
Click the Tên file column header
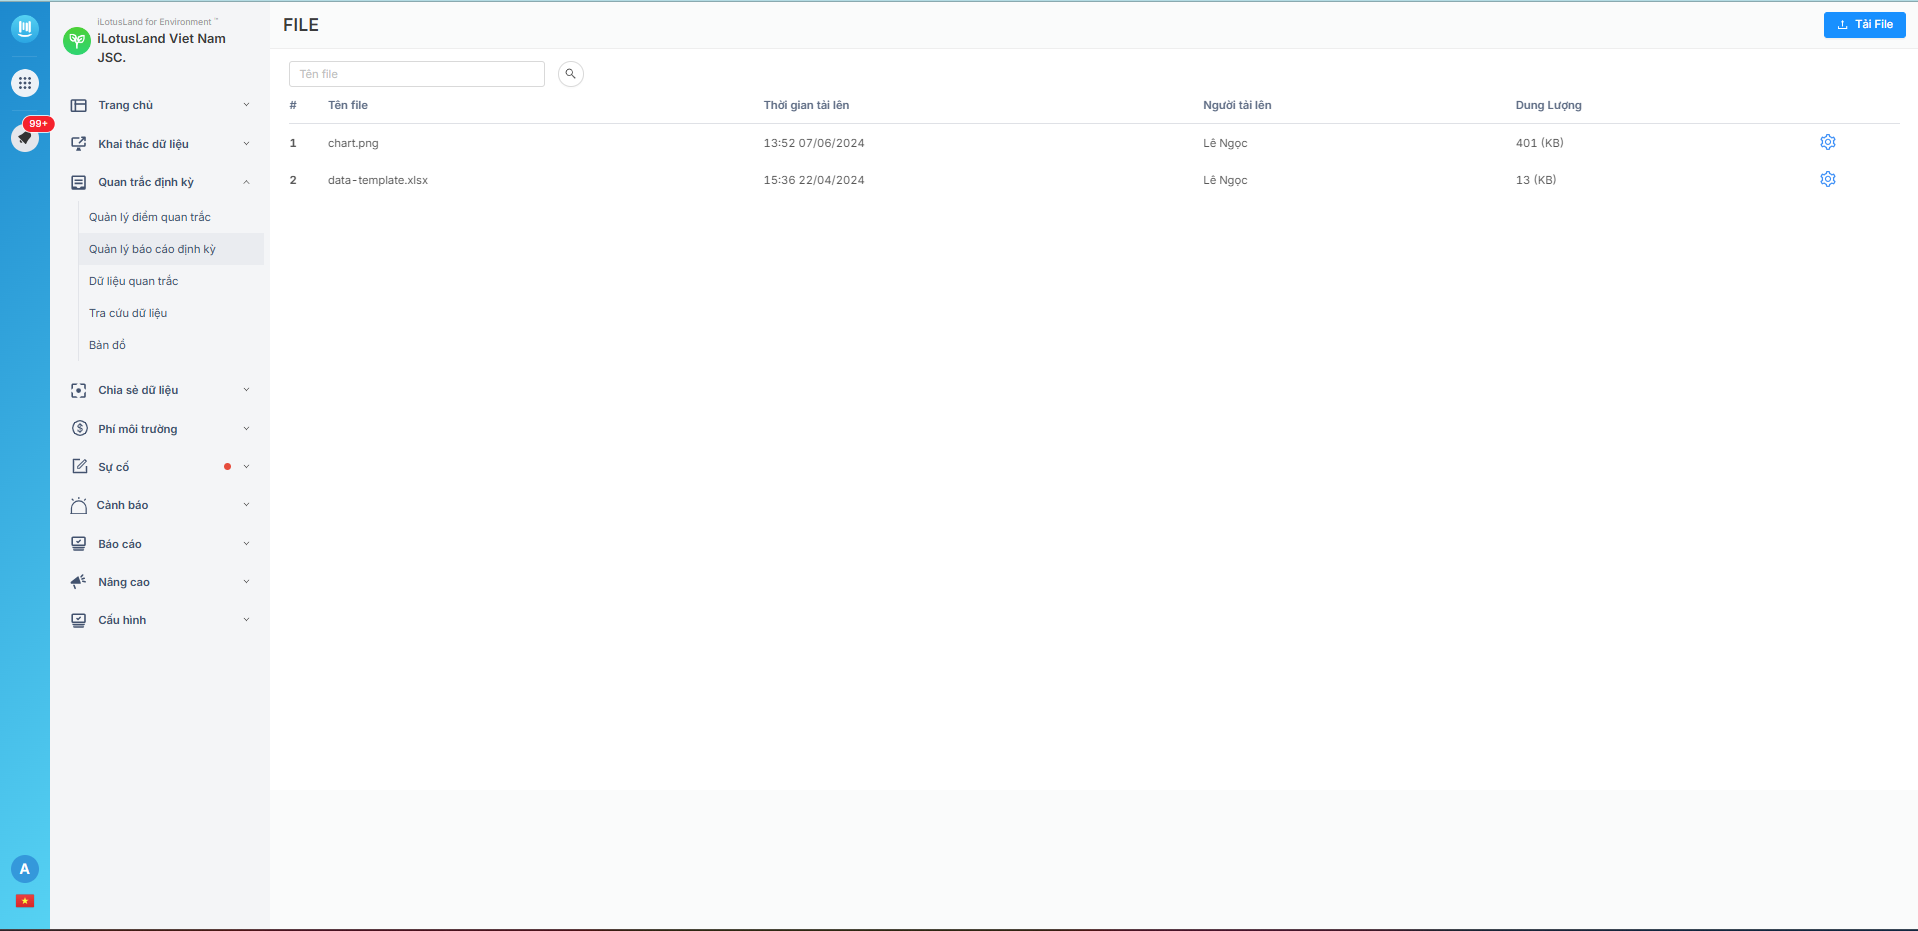pos(348,105)
